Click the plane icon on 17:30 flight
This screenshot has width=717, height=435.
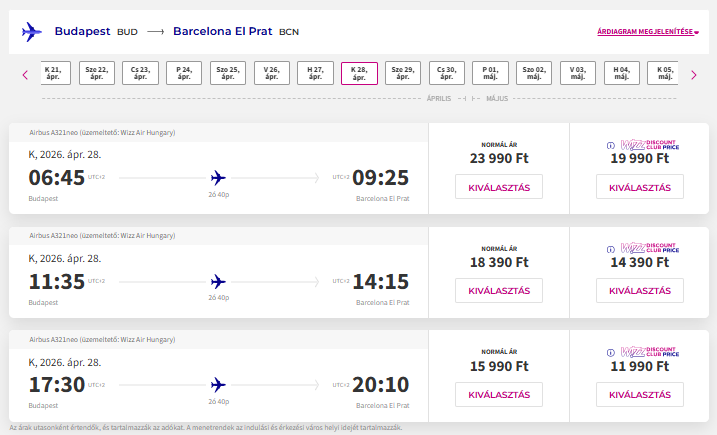(218, 384)
